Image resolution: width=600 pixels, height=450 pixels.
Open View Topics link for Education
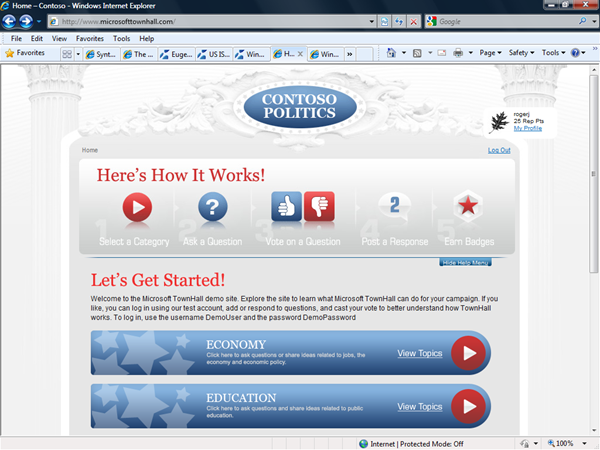pos(420,406)
